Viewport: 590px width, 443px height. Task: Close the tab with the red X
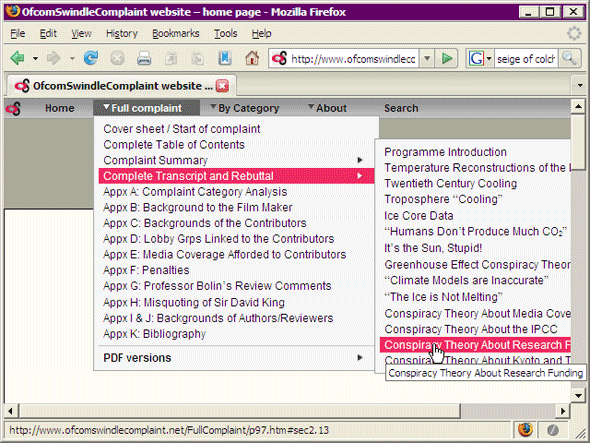pyautogui.click(x=222, y=86)
